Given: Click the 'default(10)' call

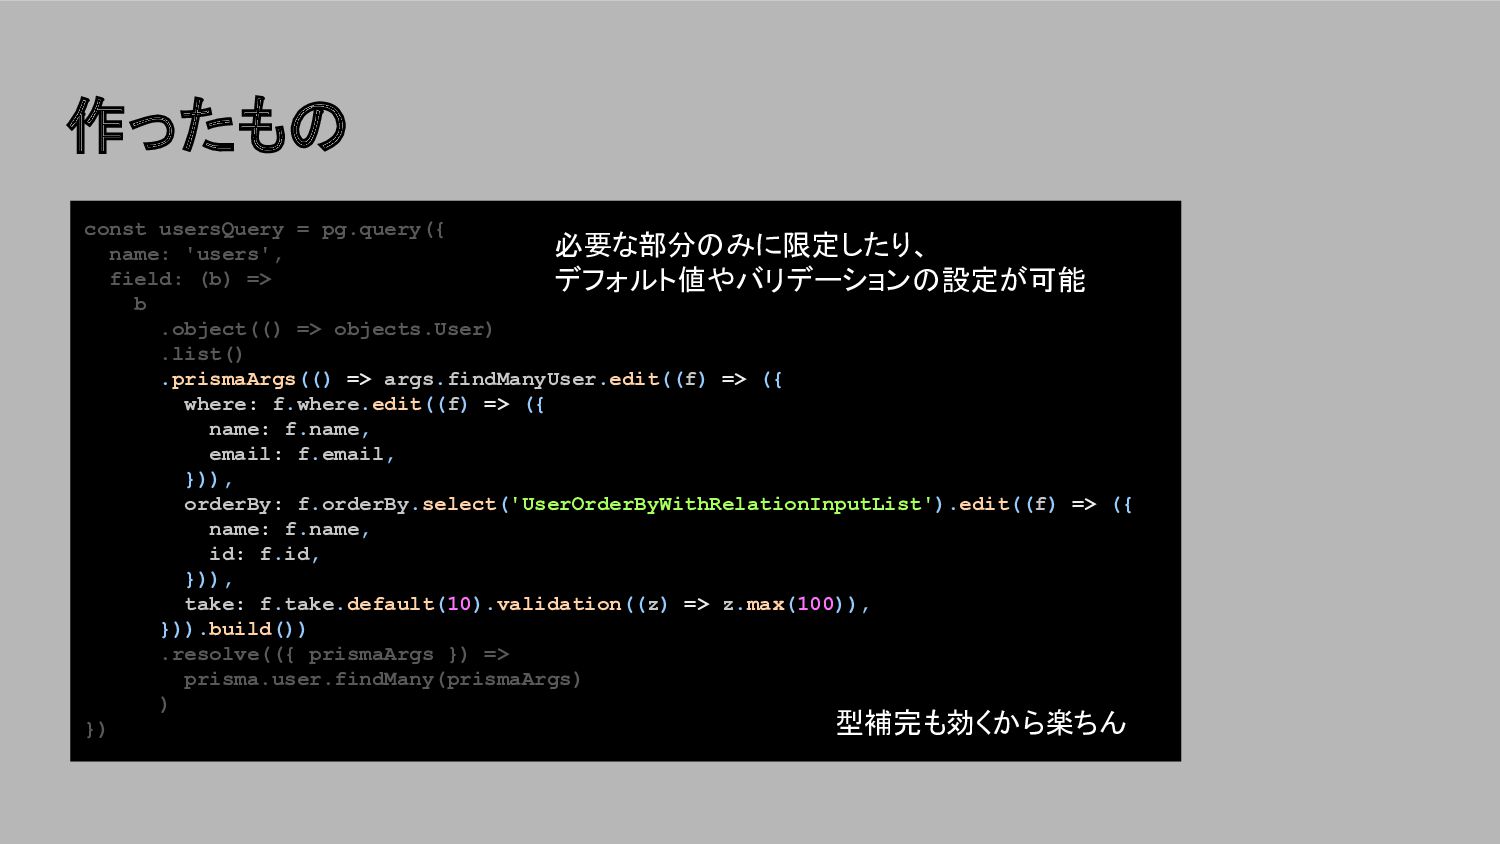Looking at the screenshot, I should (x=415, y=604).
